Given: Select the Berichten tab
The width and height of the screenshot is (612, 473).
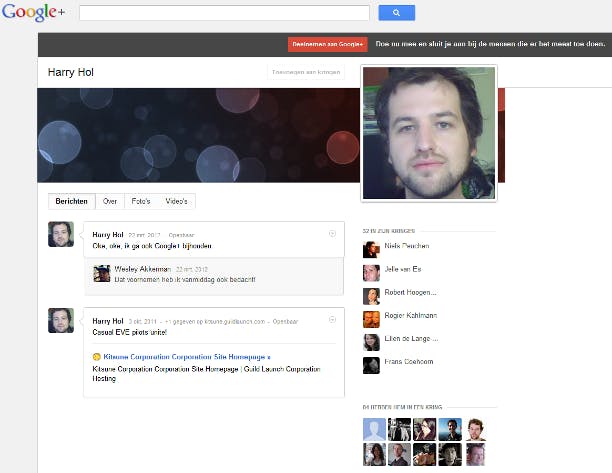Looking at the screenshot, I should 71,201.
